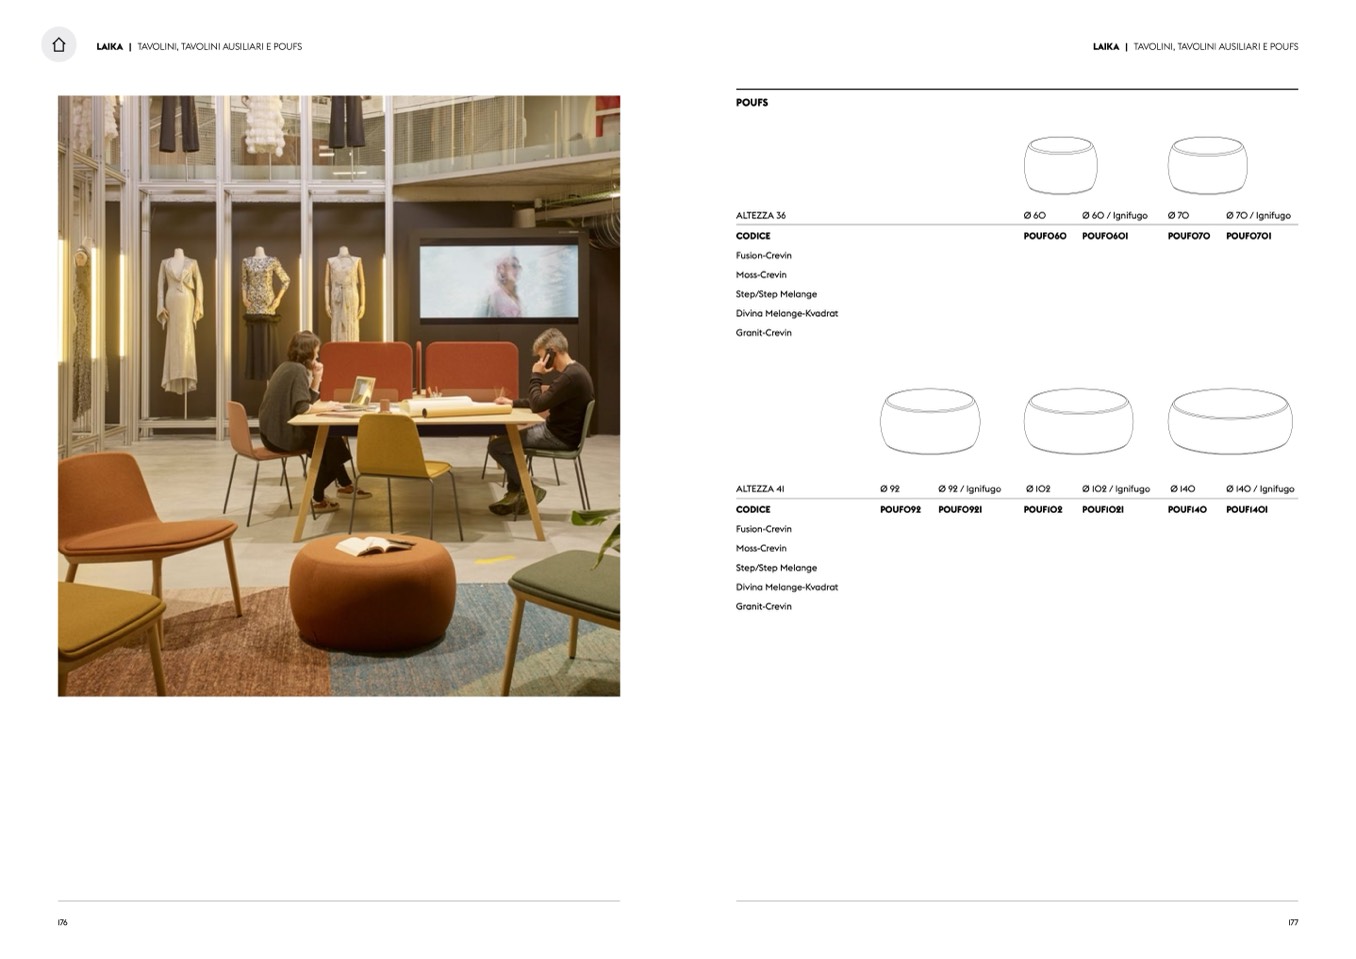Click the home icon button

pyautogui.click(x=58, y=45)
